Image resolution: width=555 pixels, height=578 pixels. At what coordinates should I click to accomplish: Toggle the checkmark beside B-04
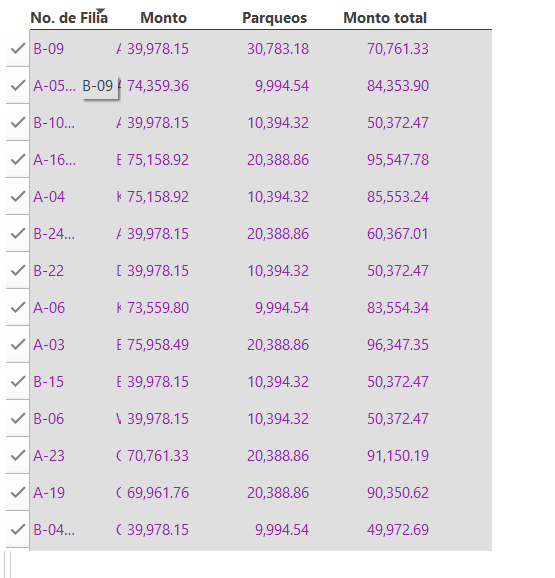click(x=18, y=530)
